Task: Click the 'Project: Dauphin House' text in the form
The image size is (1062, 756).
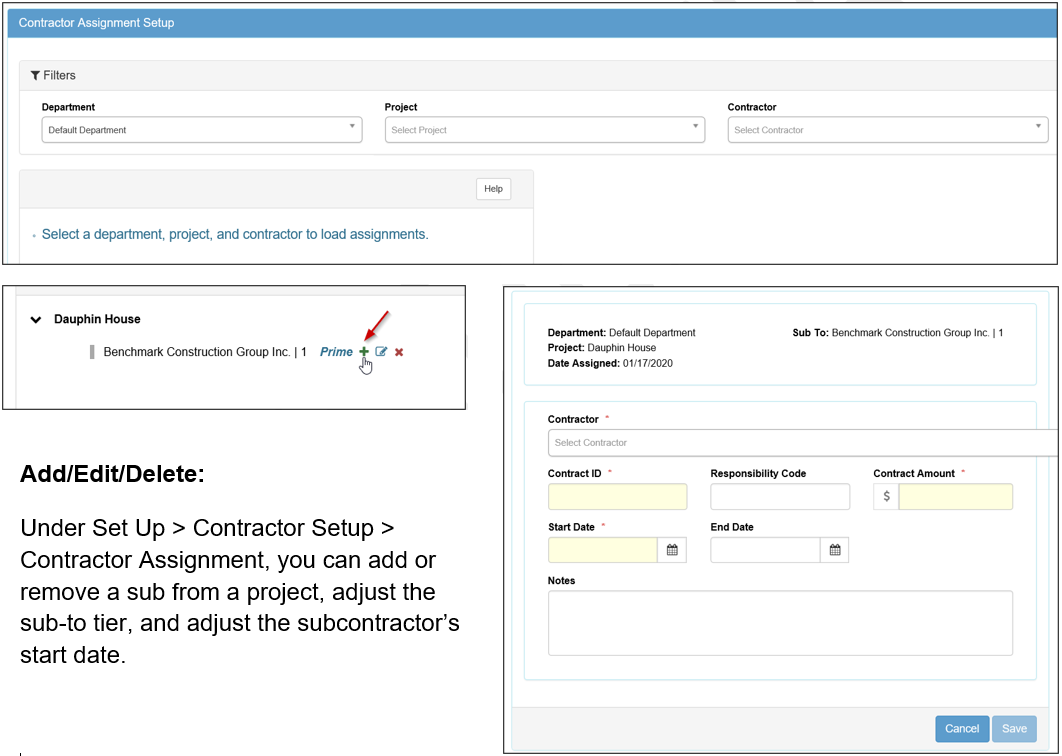Action: coord(601,348)
